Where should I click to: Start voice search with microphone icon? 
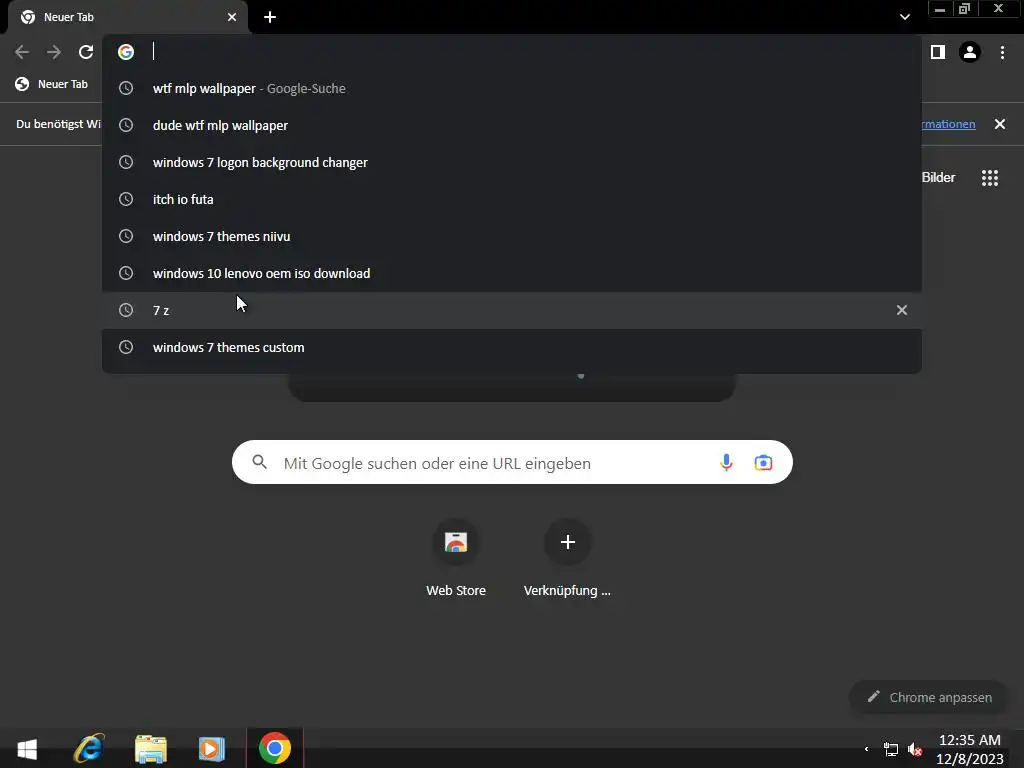point(726,463)
